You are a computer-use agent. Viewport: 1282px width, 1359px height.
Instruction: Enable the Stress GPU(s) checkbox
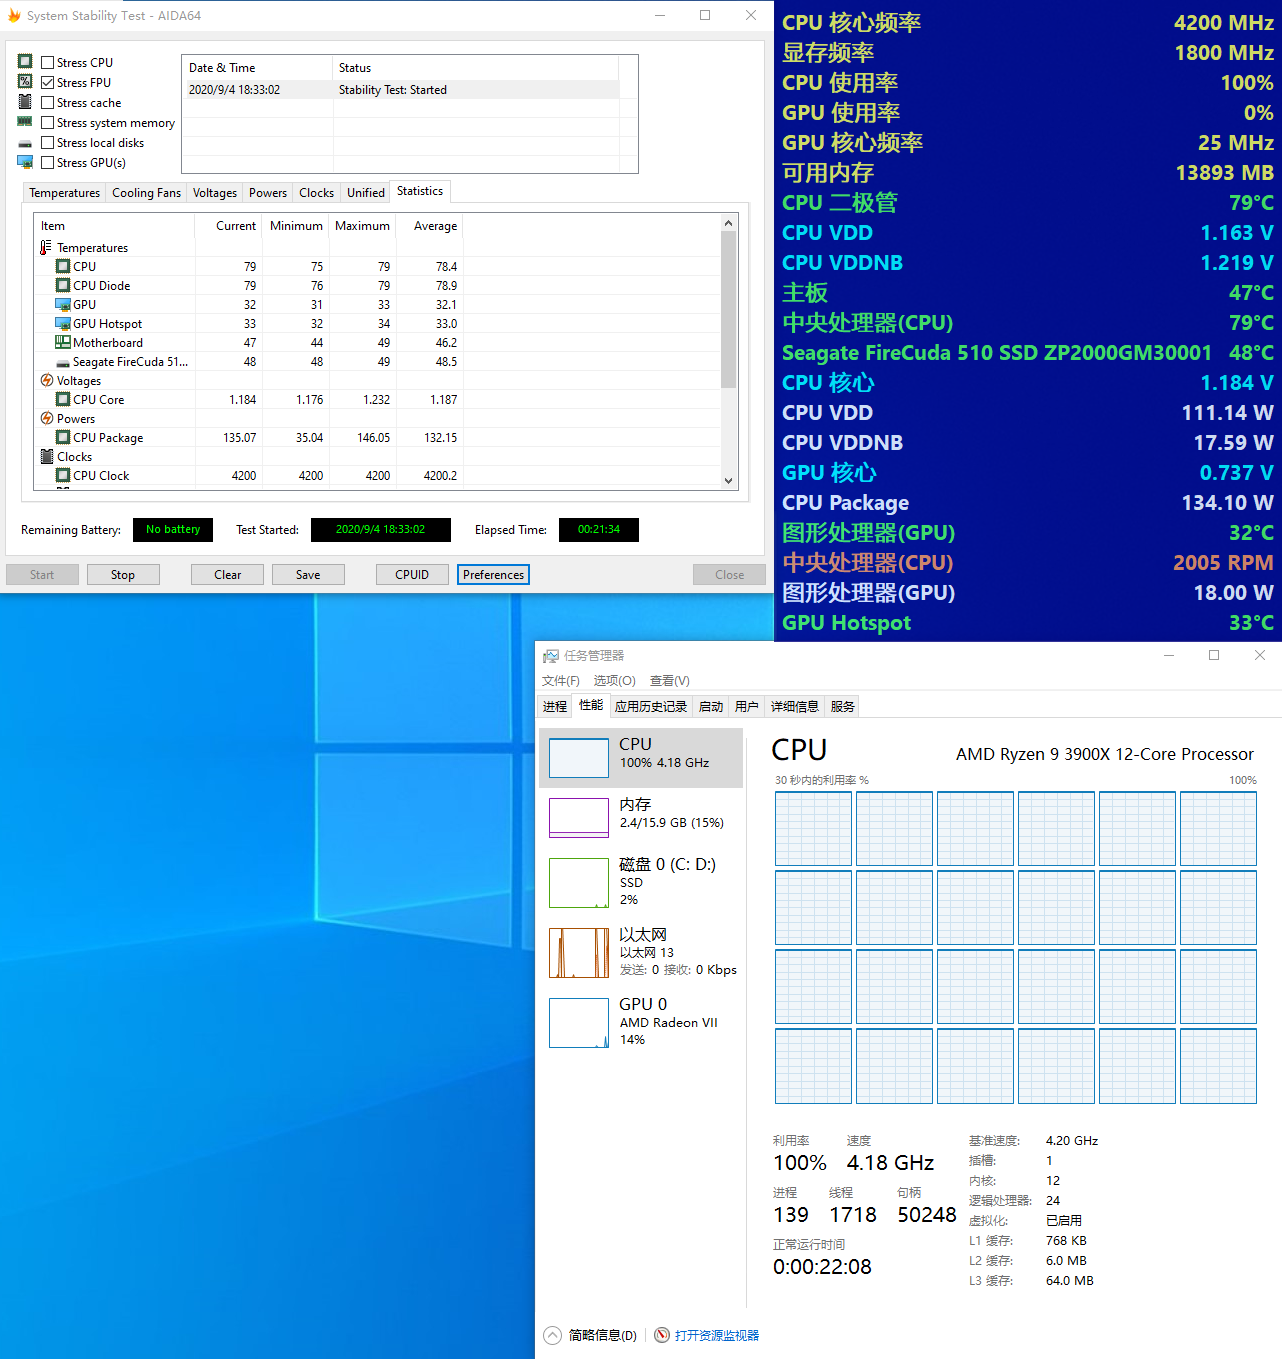[47, 163]
